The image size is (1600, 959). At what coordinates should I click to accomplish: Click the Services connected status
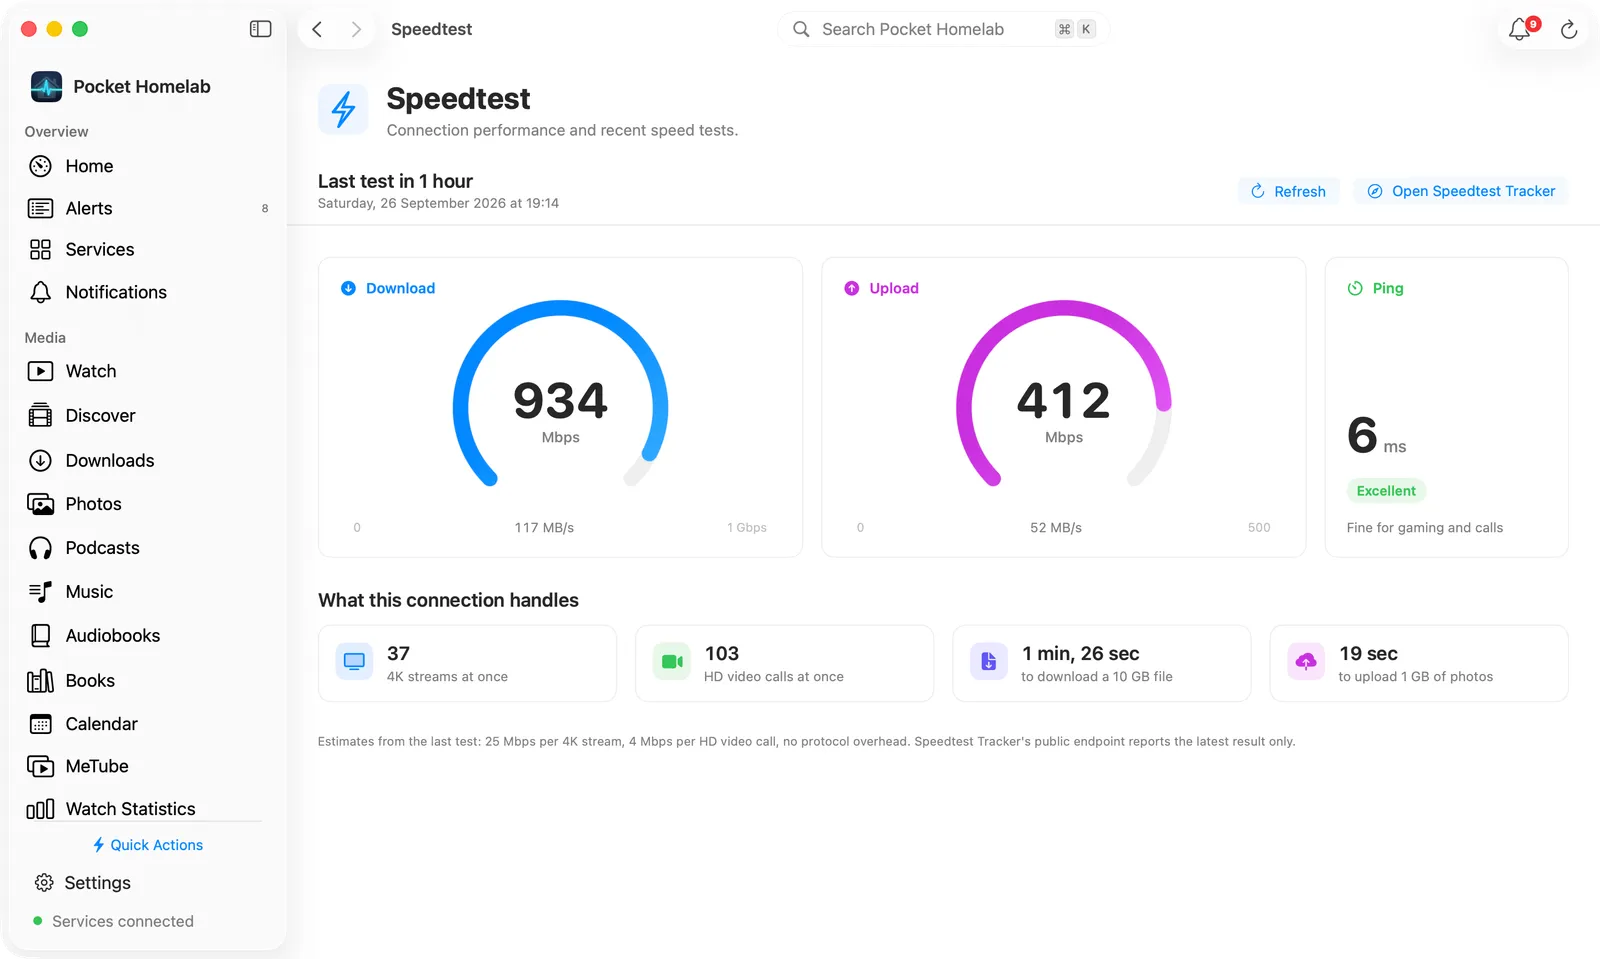click(114, 921)
